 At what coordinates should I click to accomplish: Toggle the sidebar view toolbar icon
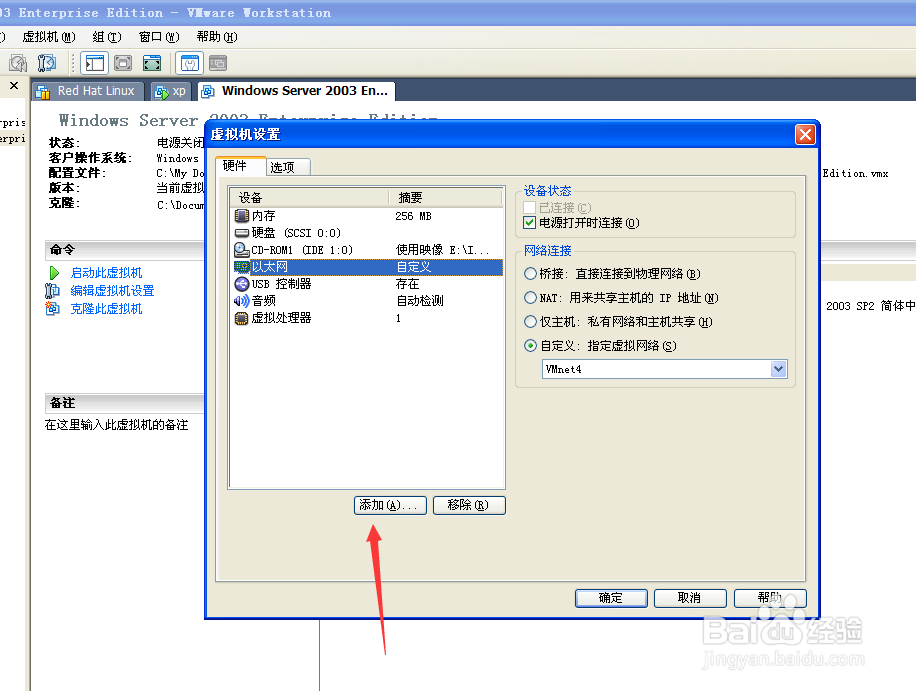click(x=95, y=62)
